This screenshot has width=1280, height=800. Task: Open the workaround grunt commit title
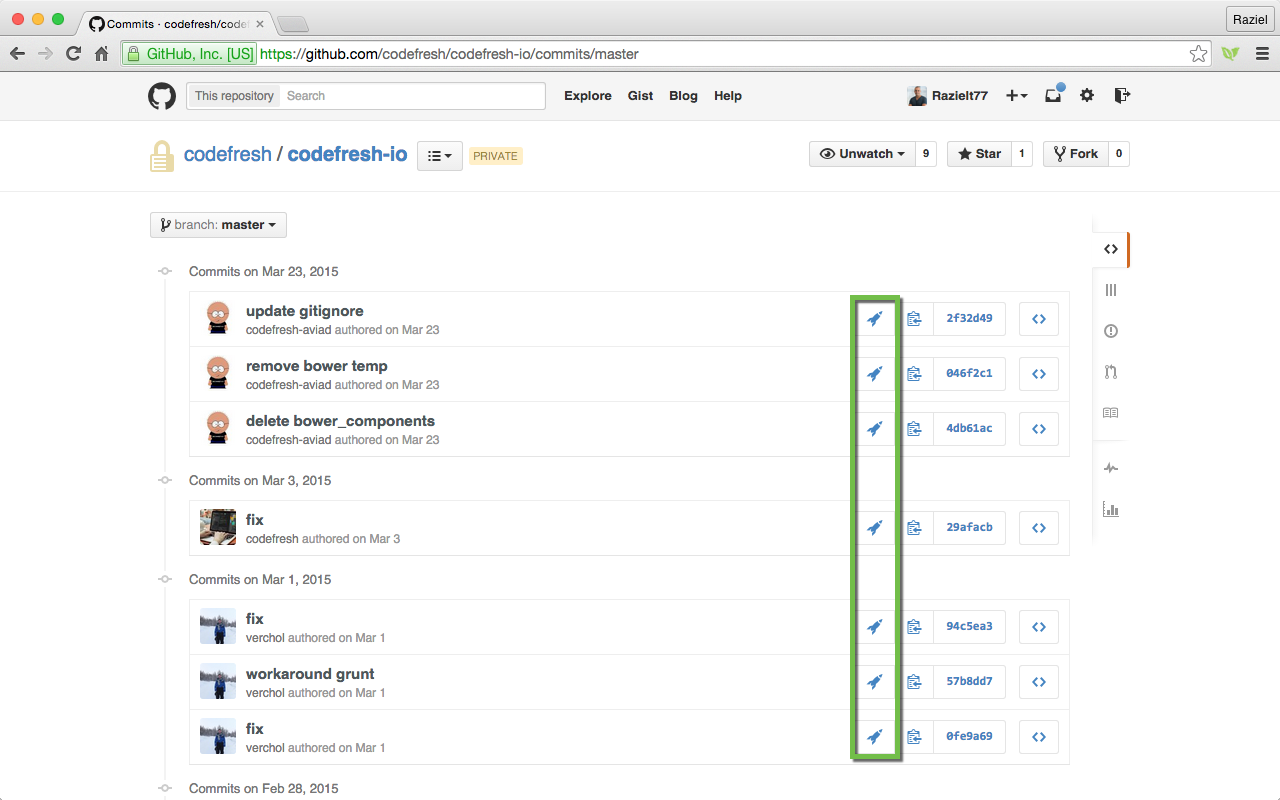tap(310, 674)
